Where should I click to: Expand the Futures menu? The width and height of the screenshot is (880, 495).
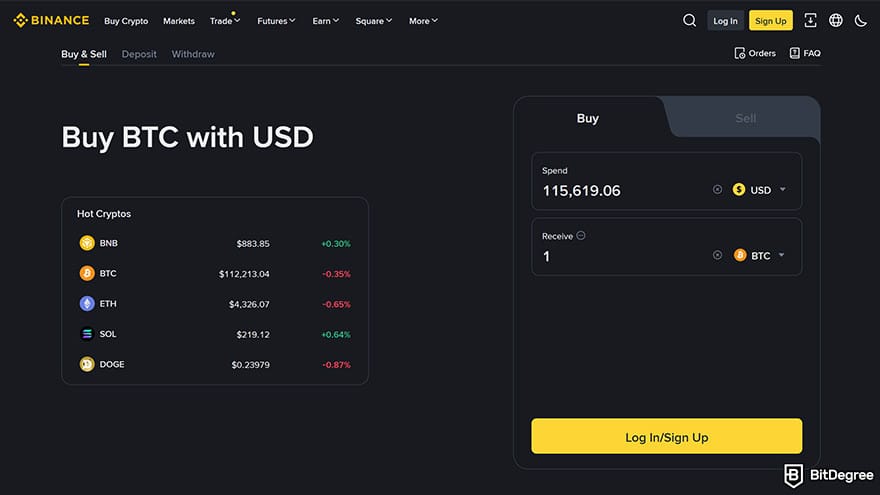[x=276, y=21]
